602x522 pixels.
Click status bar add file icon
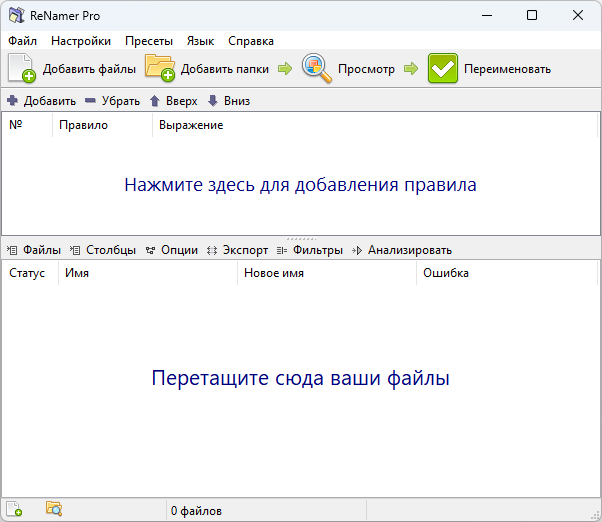click(15, 510)
